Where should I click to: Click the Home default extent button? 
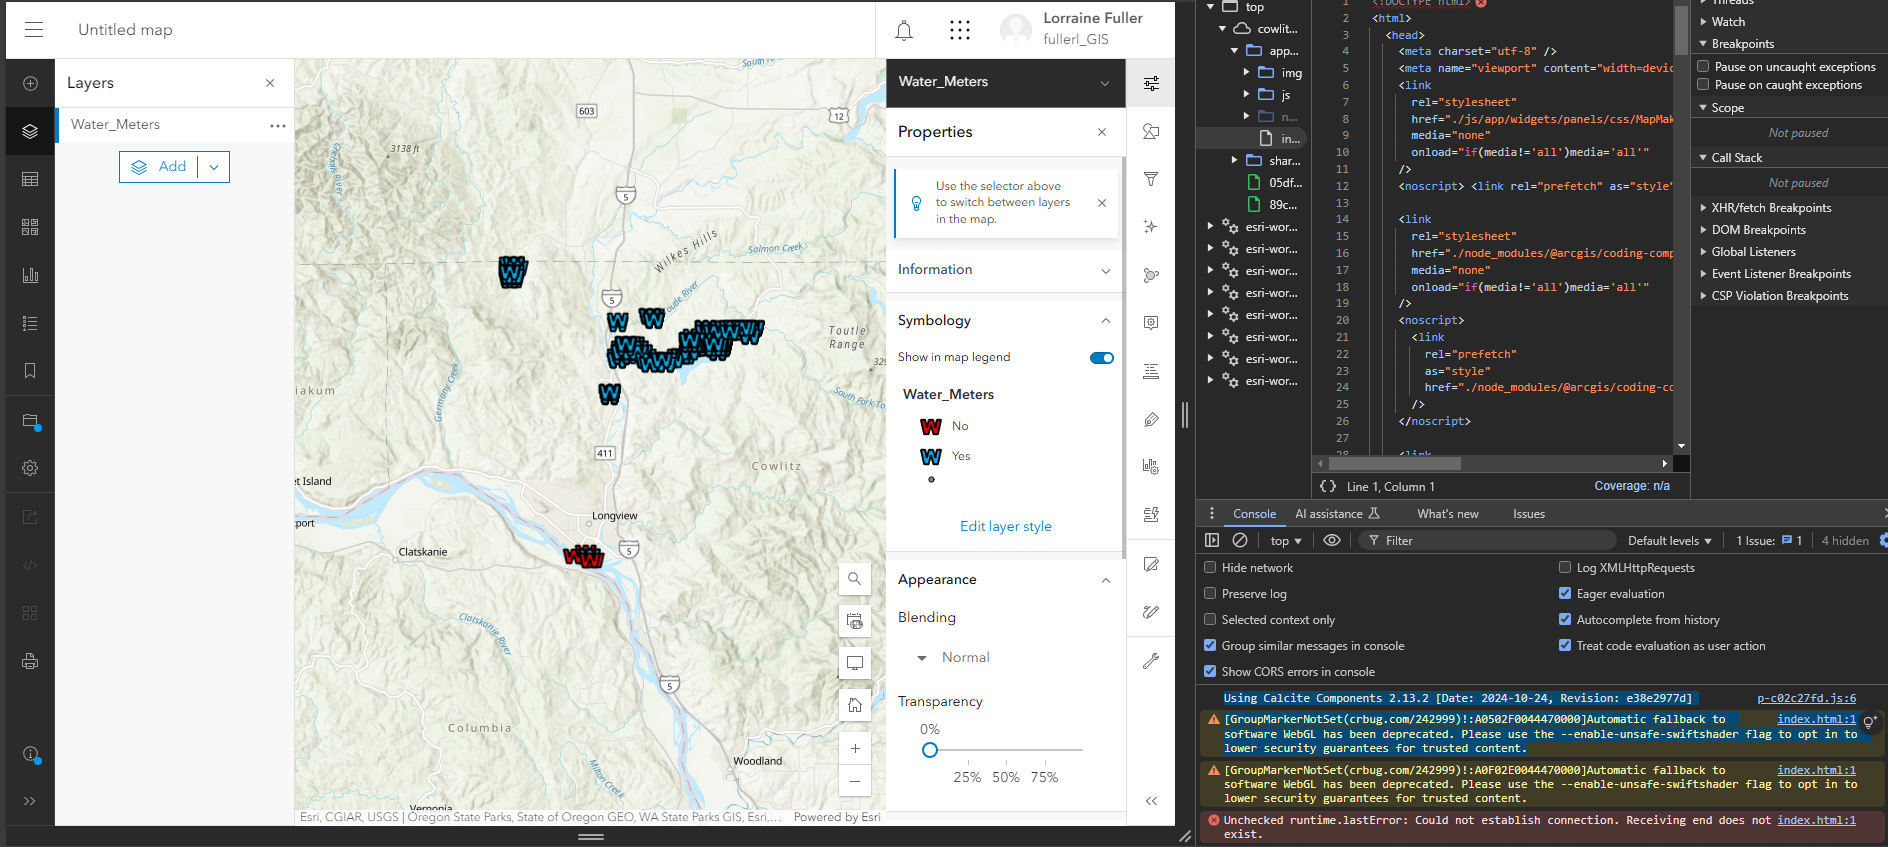(x=855, y=705)
